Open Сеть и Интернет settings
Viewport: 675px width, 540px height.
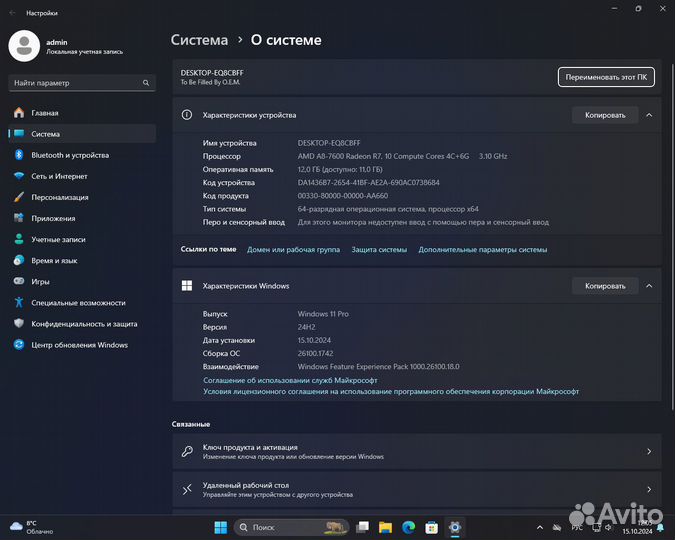(82, 176)
